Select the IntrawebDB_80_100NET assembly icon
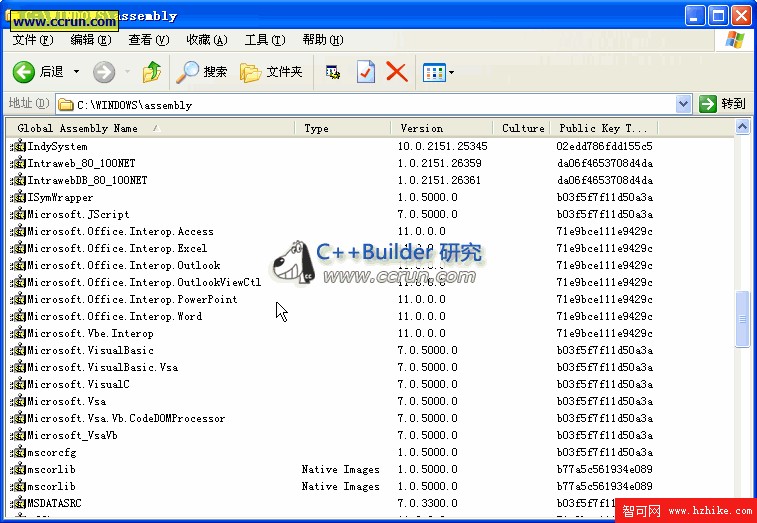This screenshot has height=523, width=757. coord(18,180)
